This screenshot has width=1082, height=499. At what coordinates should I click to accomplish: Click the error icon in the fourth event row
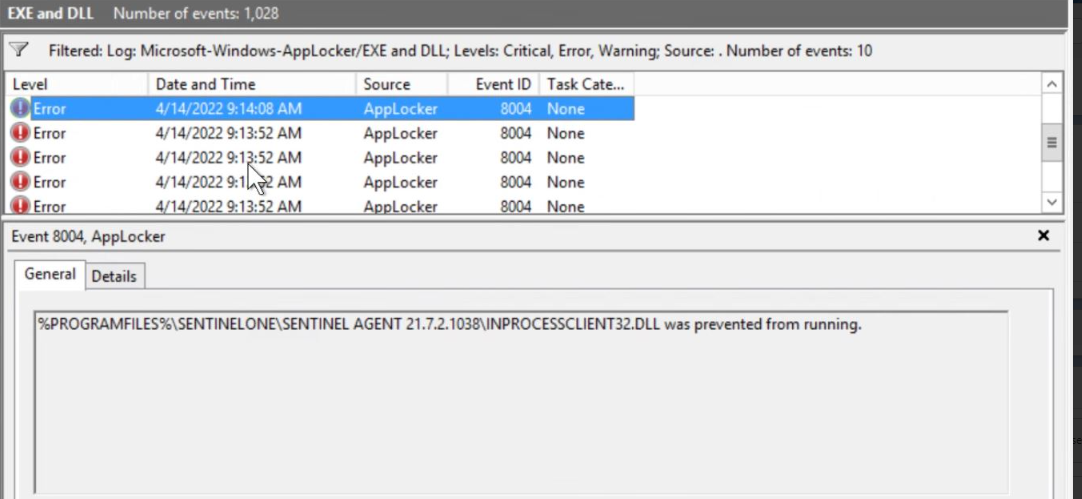click(20, 182)
